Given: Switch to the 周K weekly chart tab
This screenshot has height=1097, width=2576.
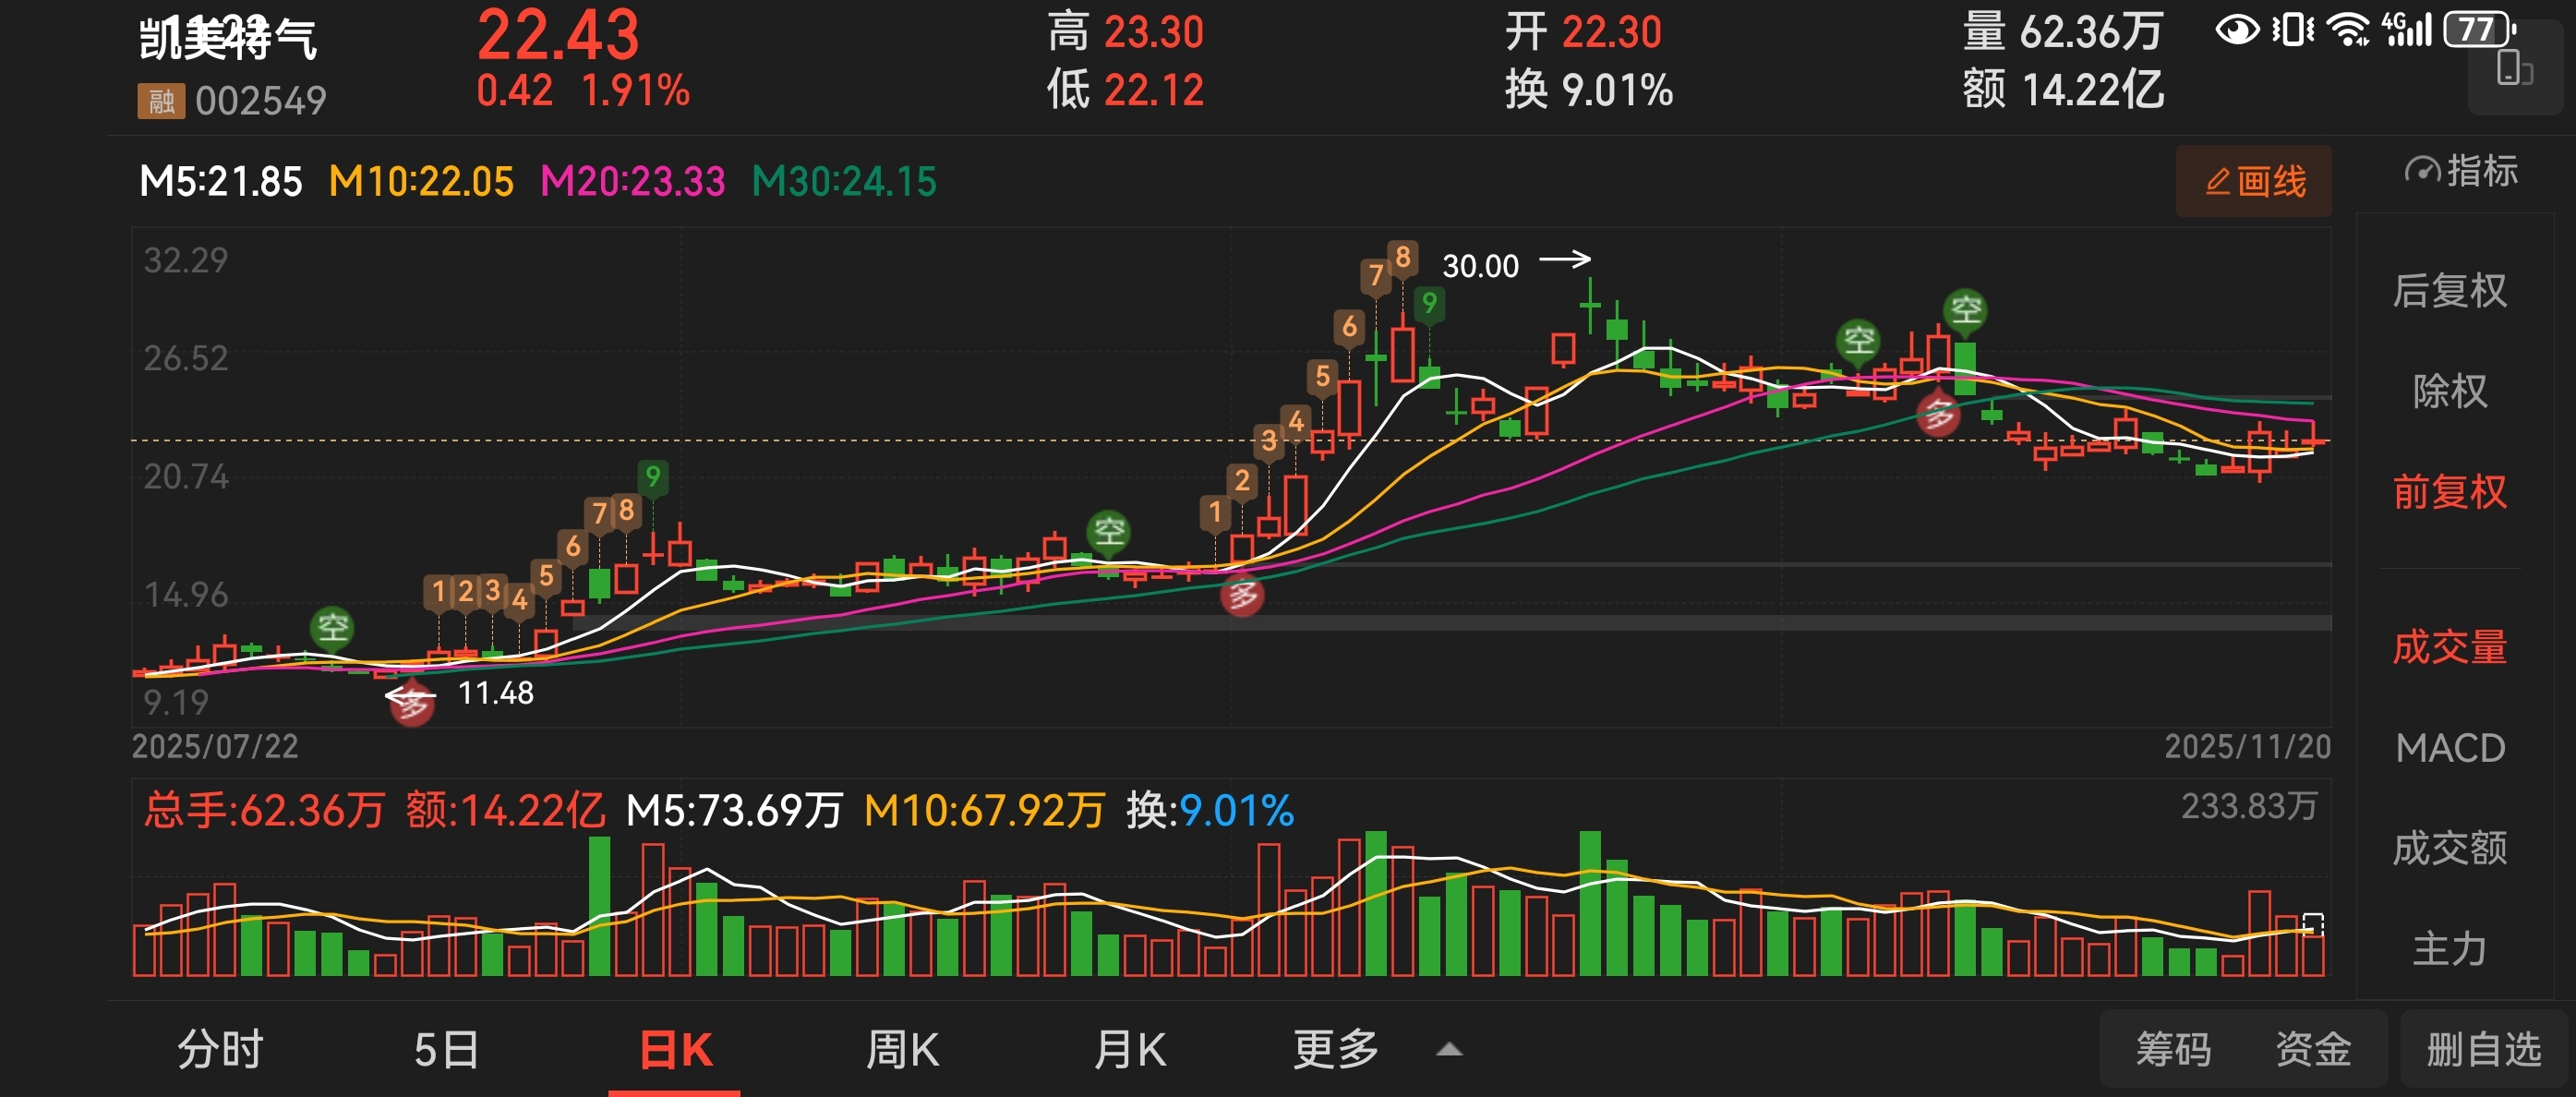Looking at the screenshot, I should [x=902, y=1050].
